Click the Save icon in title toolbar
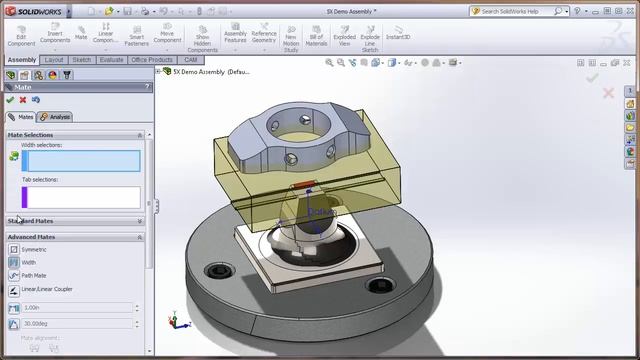640x360 pixels. point(128,11)
